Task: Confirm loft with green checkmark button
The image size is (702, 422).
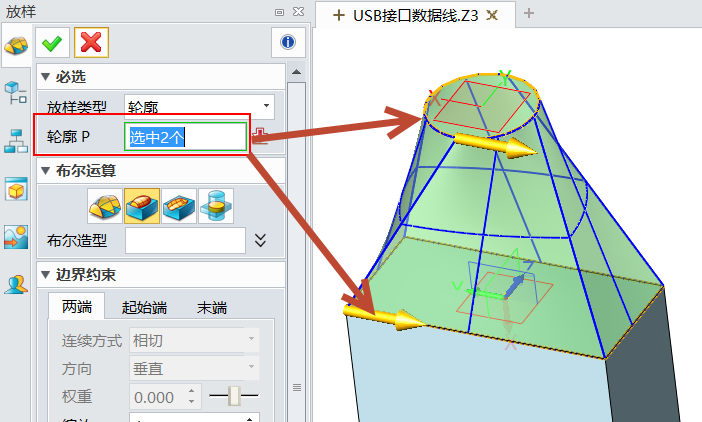Action: coord(52,42)
